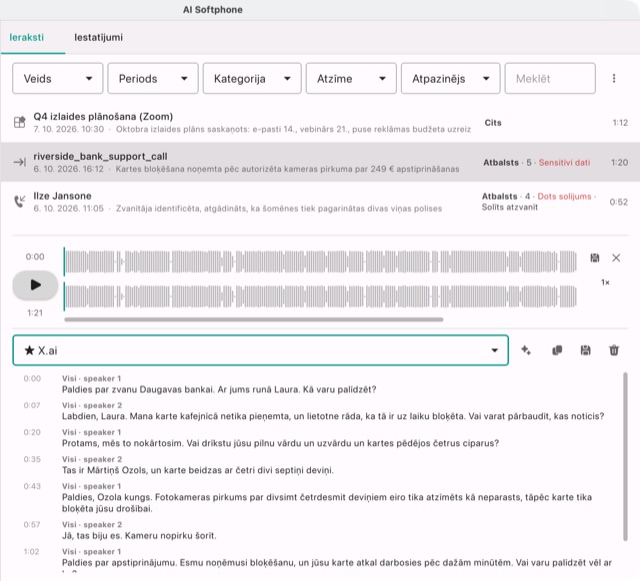
Task: Click the line "Tas ir Mārtiņš Ozols"
Action: [198, 470]
